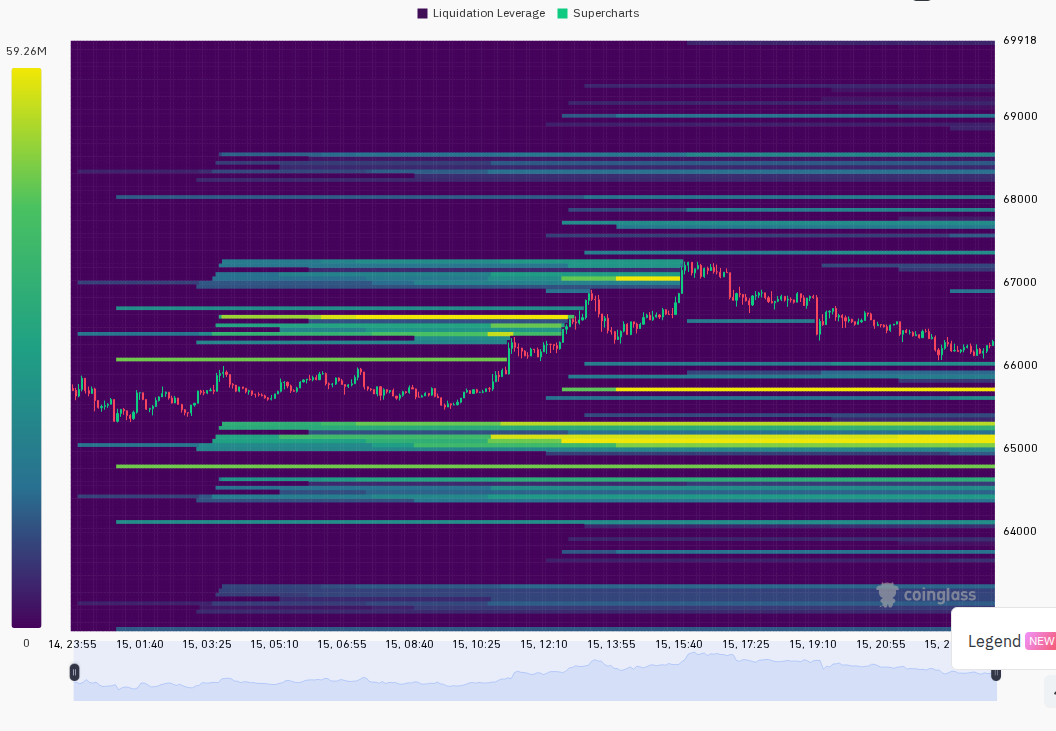The width and height of the screenshot is (1056, 731).
Task: Click the 65000 price axis label
Action: click(1020, 448)
